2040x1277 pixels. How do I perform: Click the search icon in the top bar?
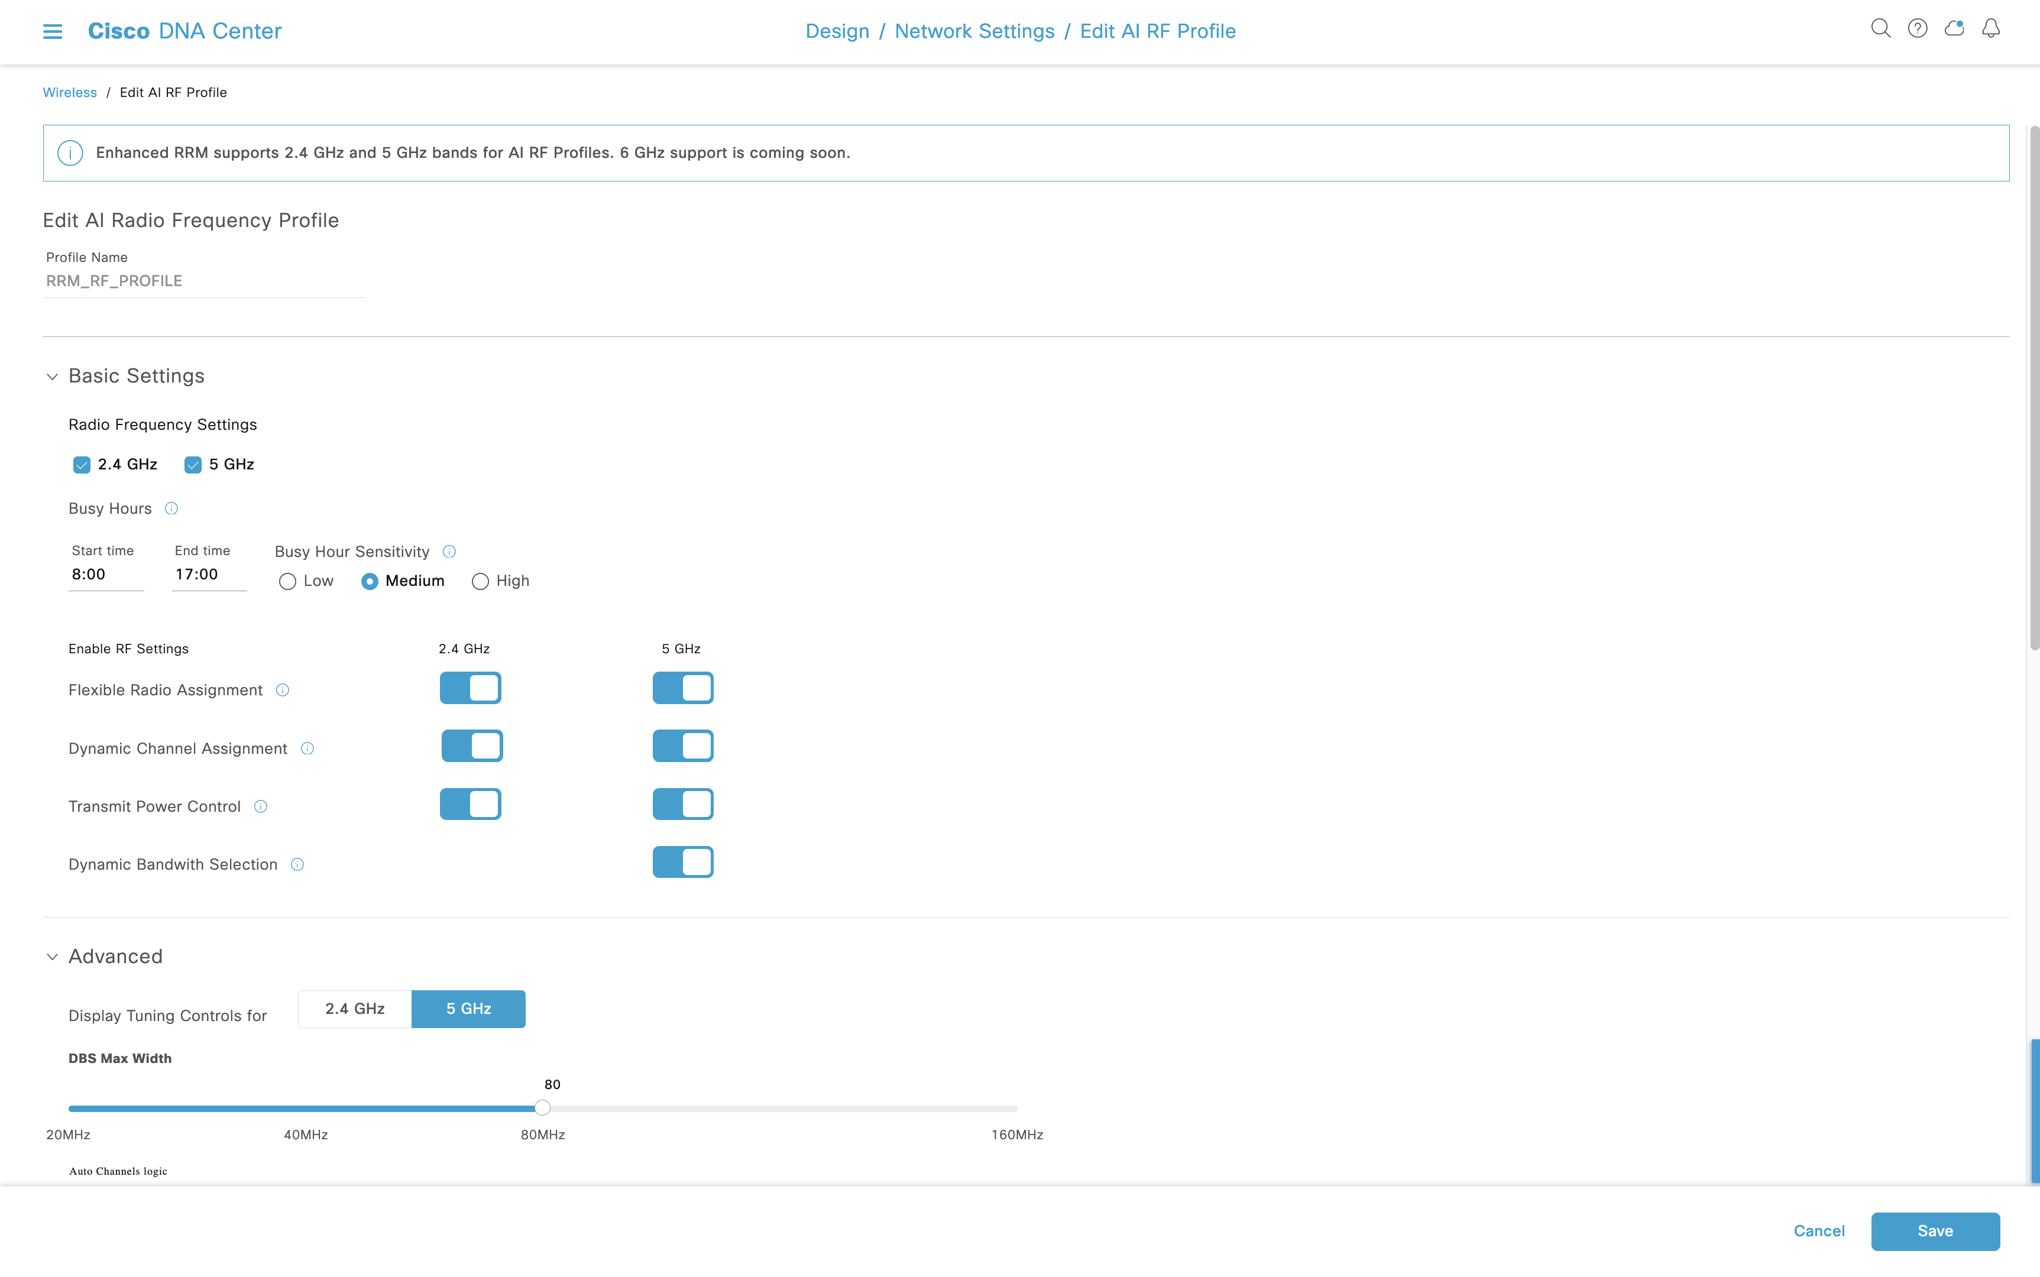click(x=1881, y=29)
